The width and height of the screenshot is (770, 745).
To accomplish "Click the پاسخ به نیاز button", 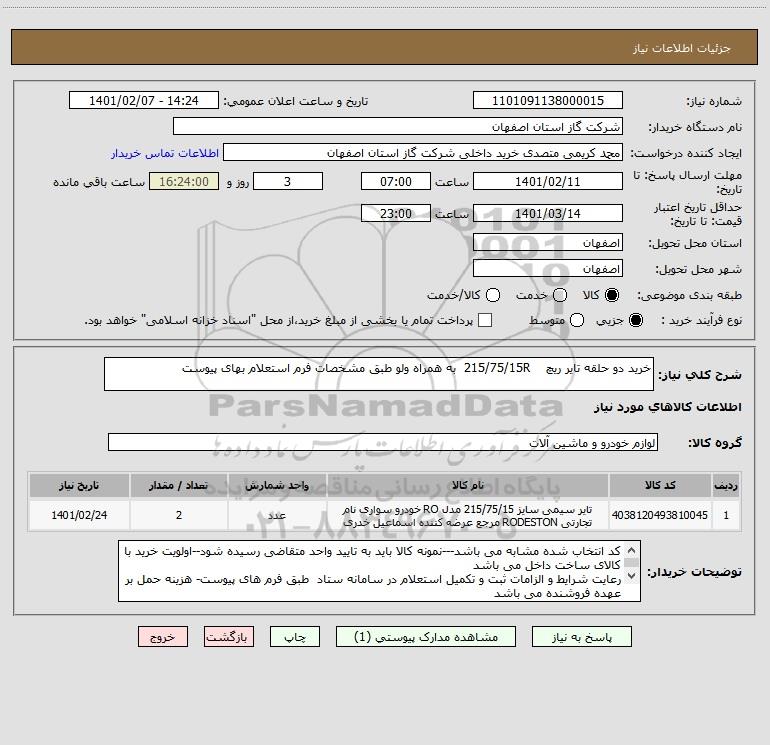I will point(582,637).
